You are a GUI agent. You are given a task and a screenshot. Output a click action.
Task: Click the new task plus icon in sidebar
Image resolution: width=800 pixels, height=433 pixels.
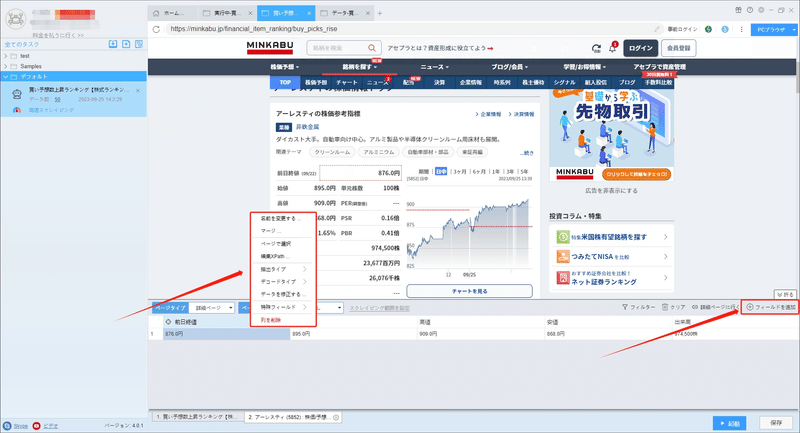tap(126, 44)
